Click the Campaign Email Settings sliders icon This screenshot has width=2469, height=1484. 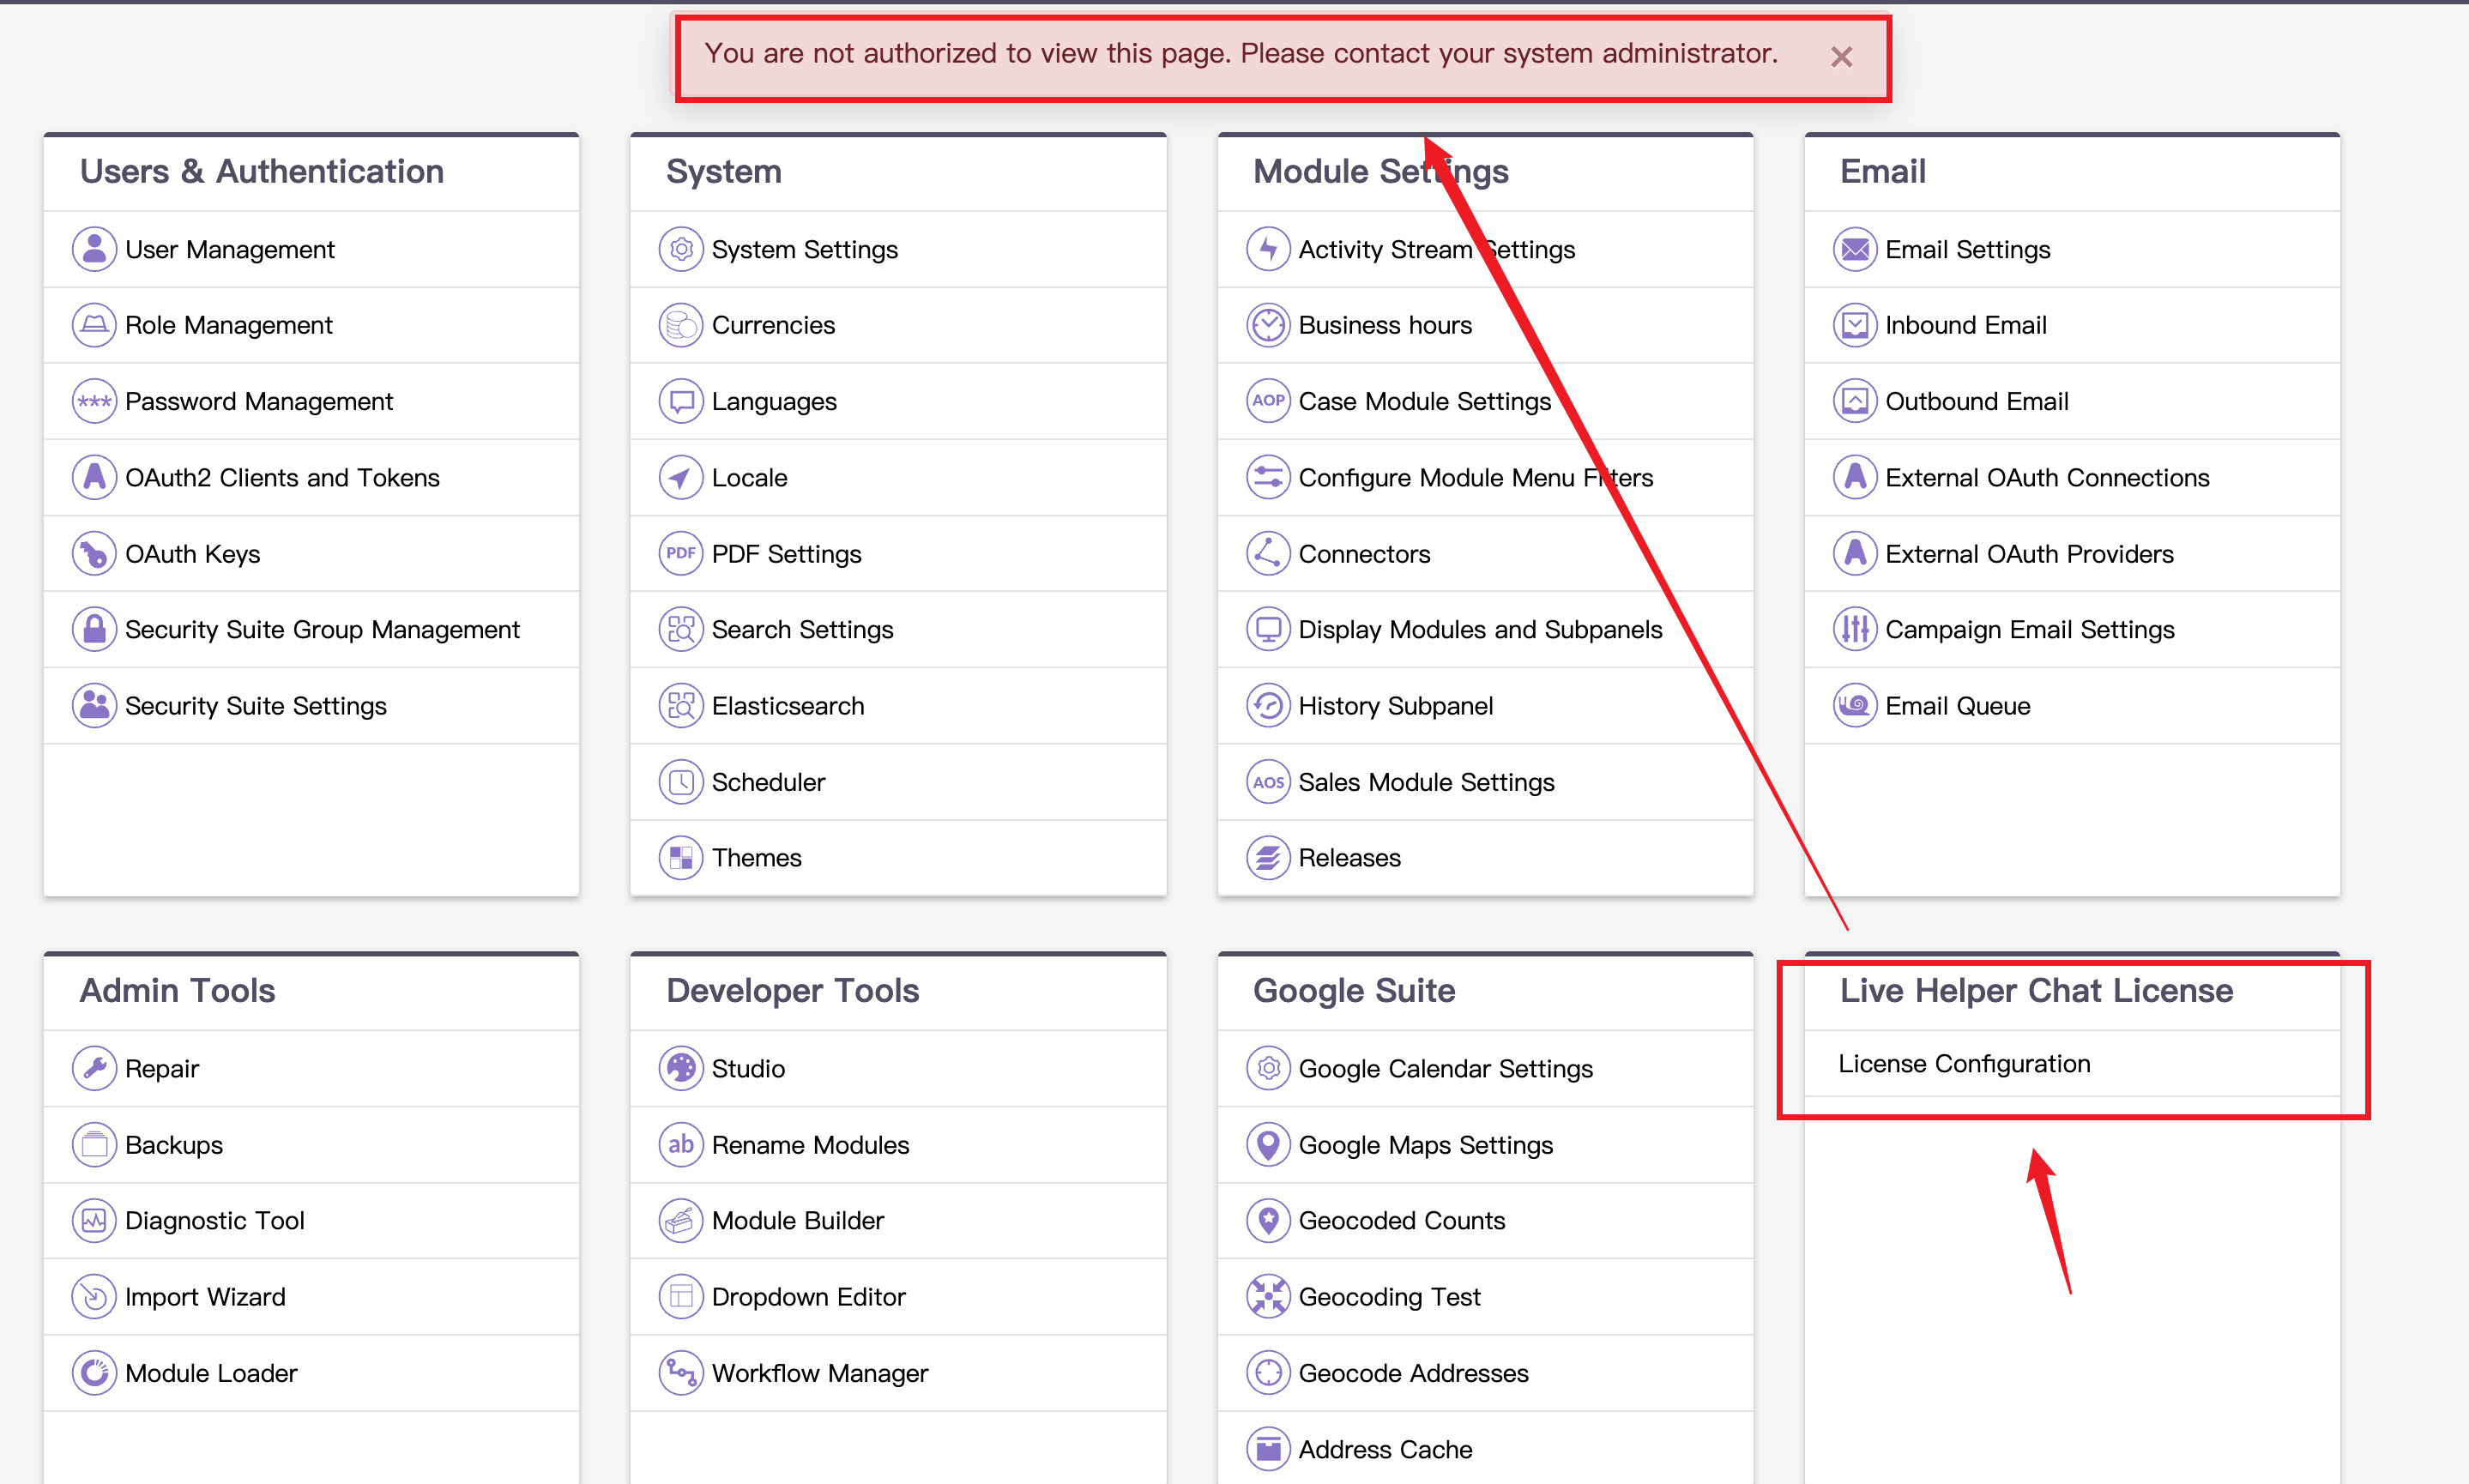click(x=1855, y=629)
